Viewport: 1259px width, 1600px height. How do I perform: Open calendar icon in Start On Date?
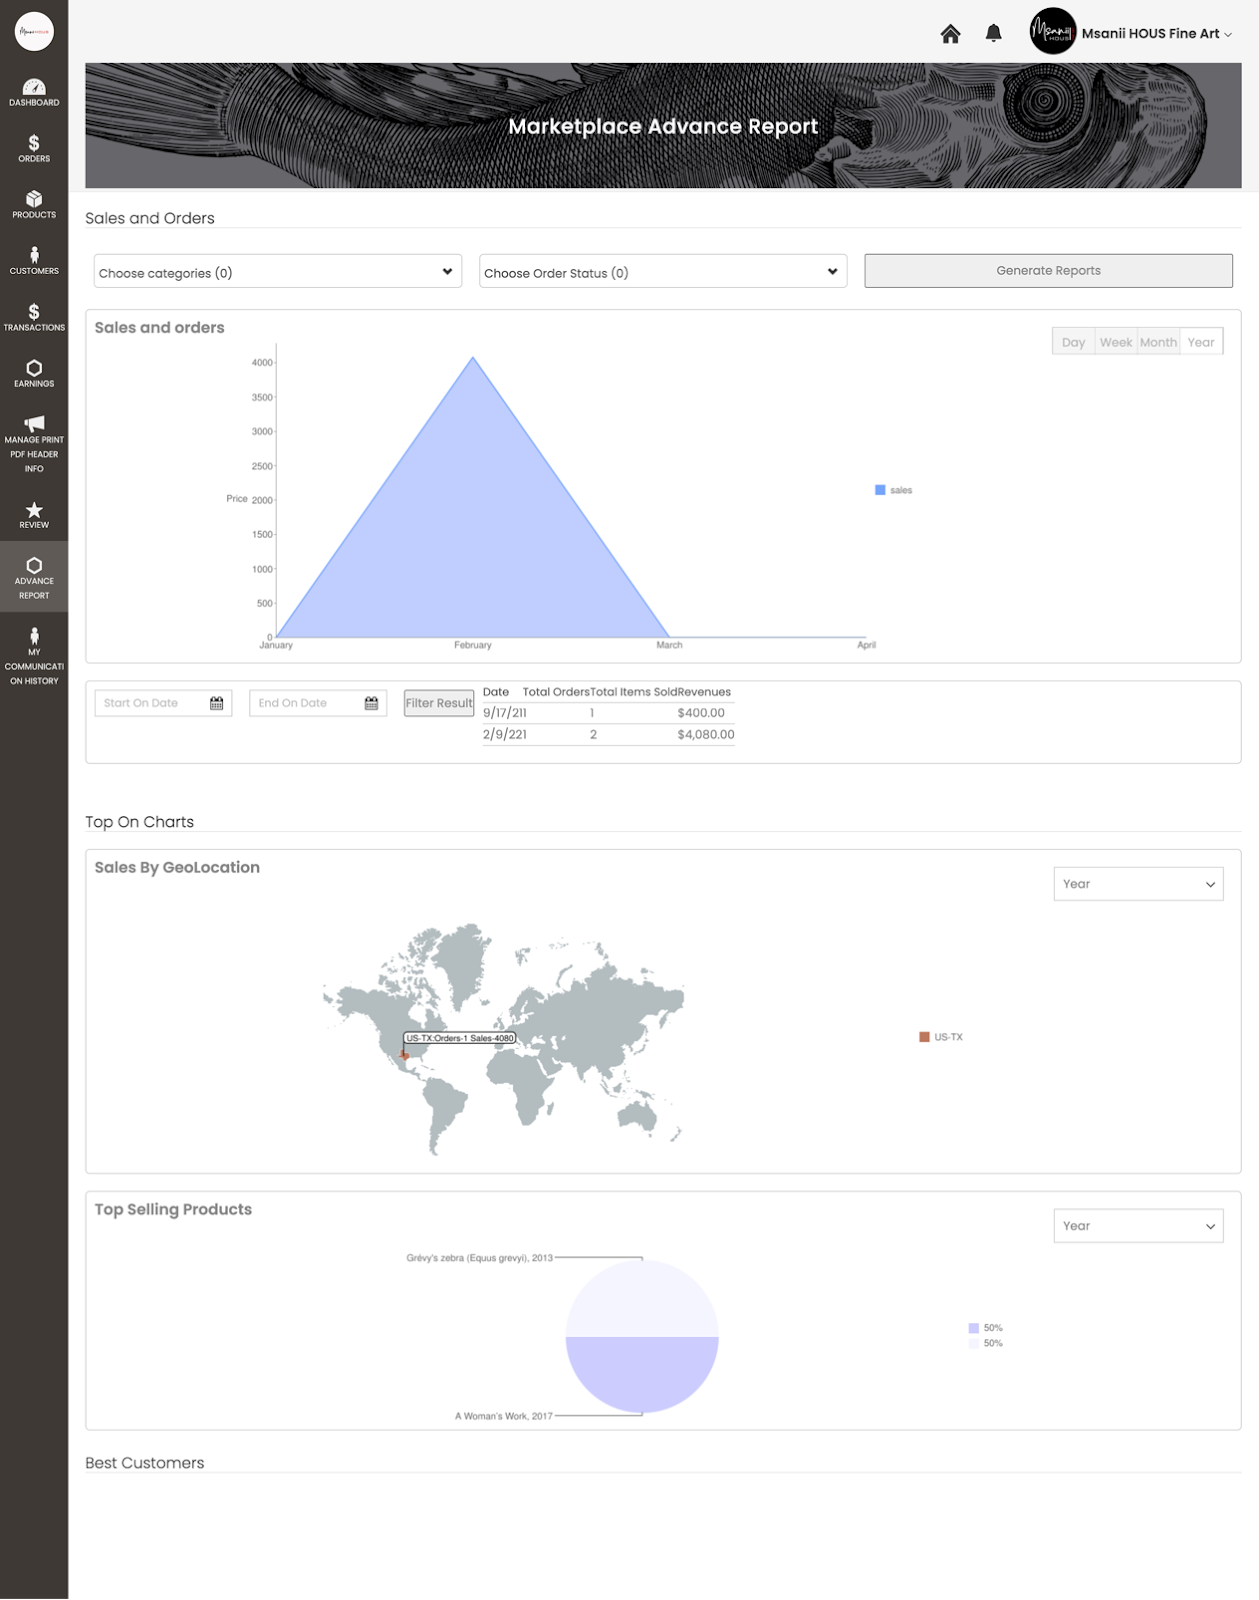point(217,703)
